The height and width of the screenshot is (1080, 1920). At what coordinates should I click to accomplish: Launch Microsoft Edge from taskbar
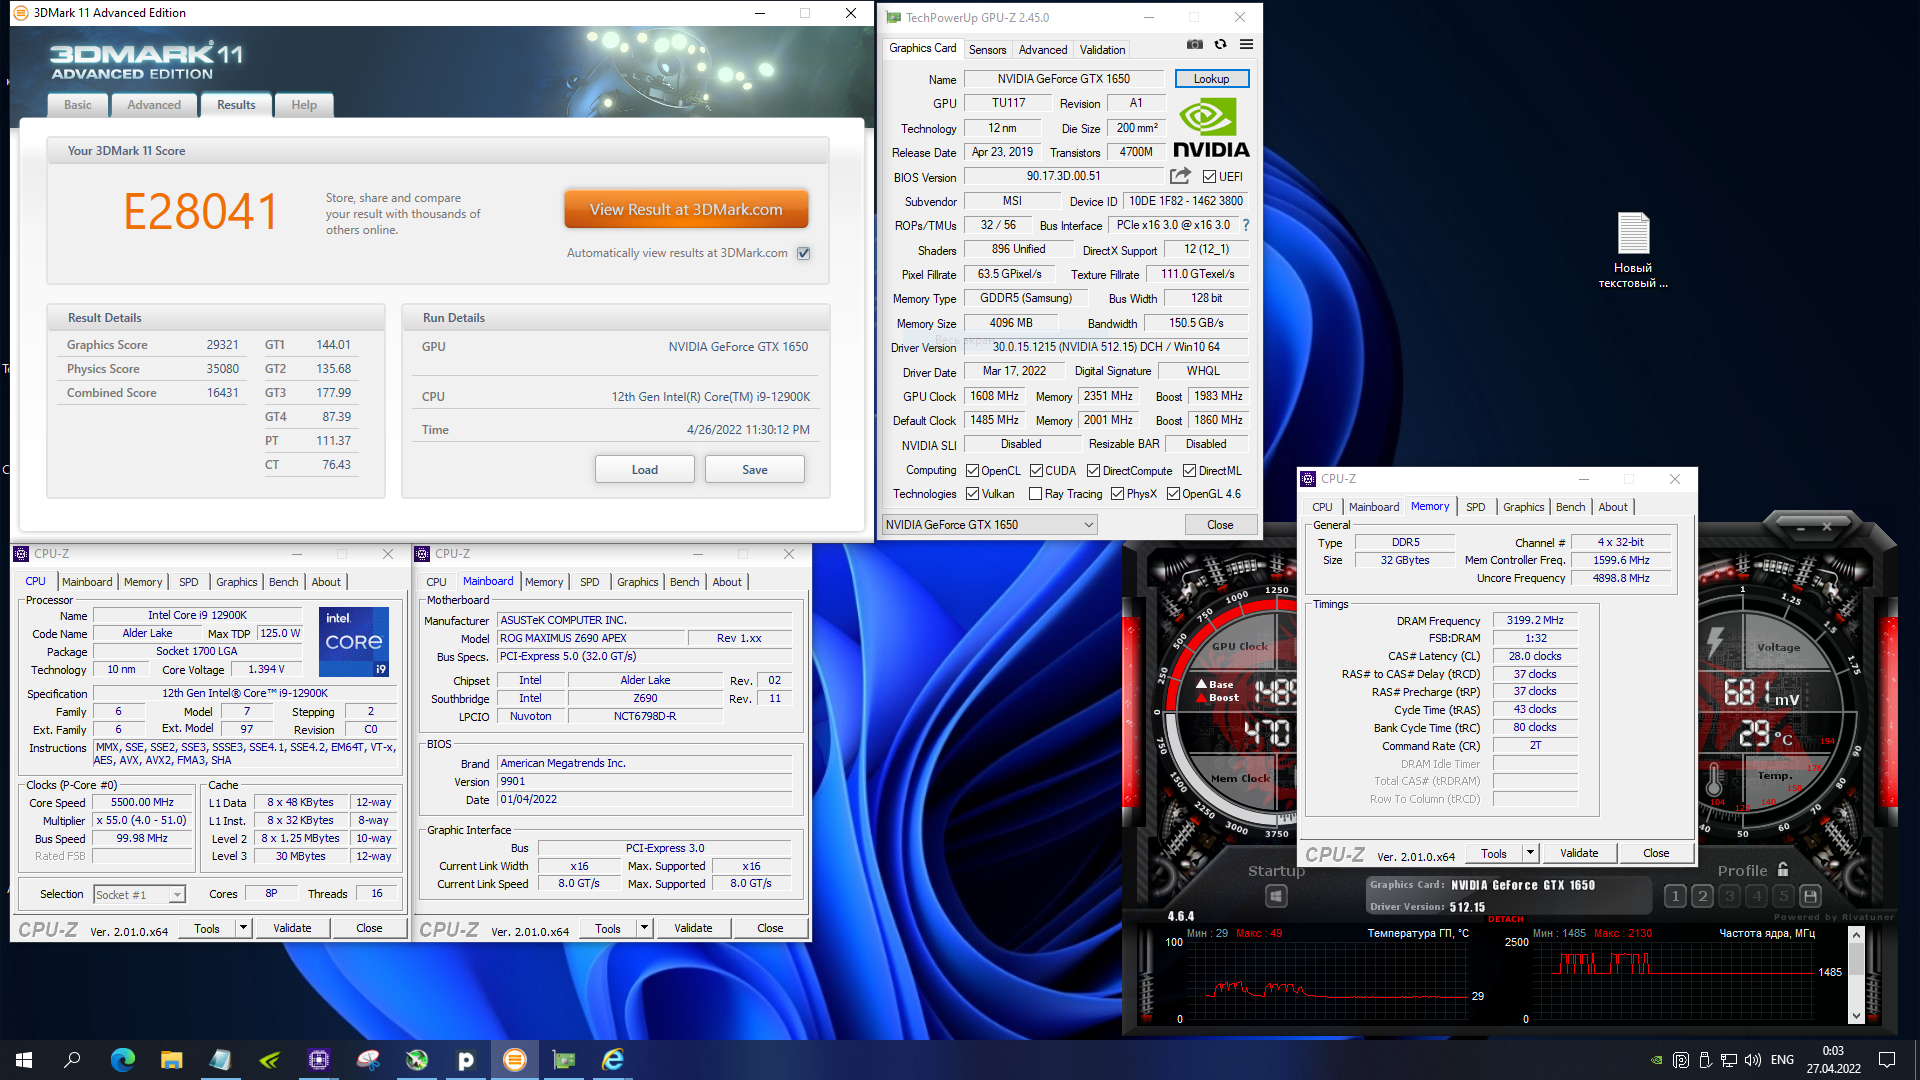(x=122, y=1060)
